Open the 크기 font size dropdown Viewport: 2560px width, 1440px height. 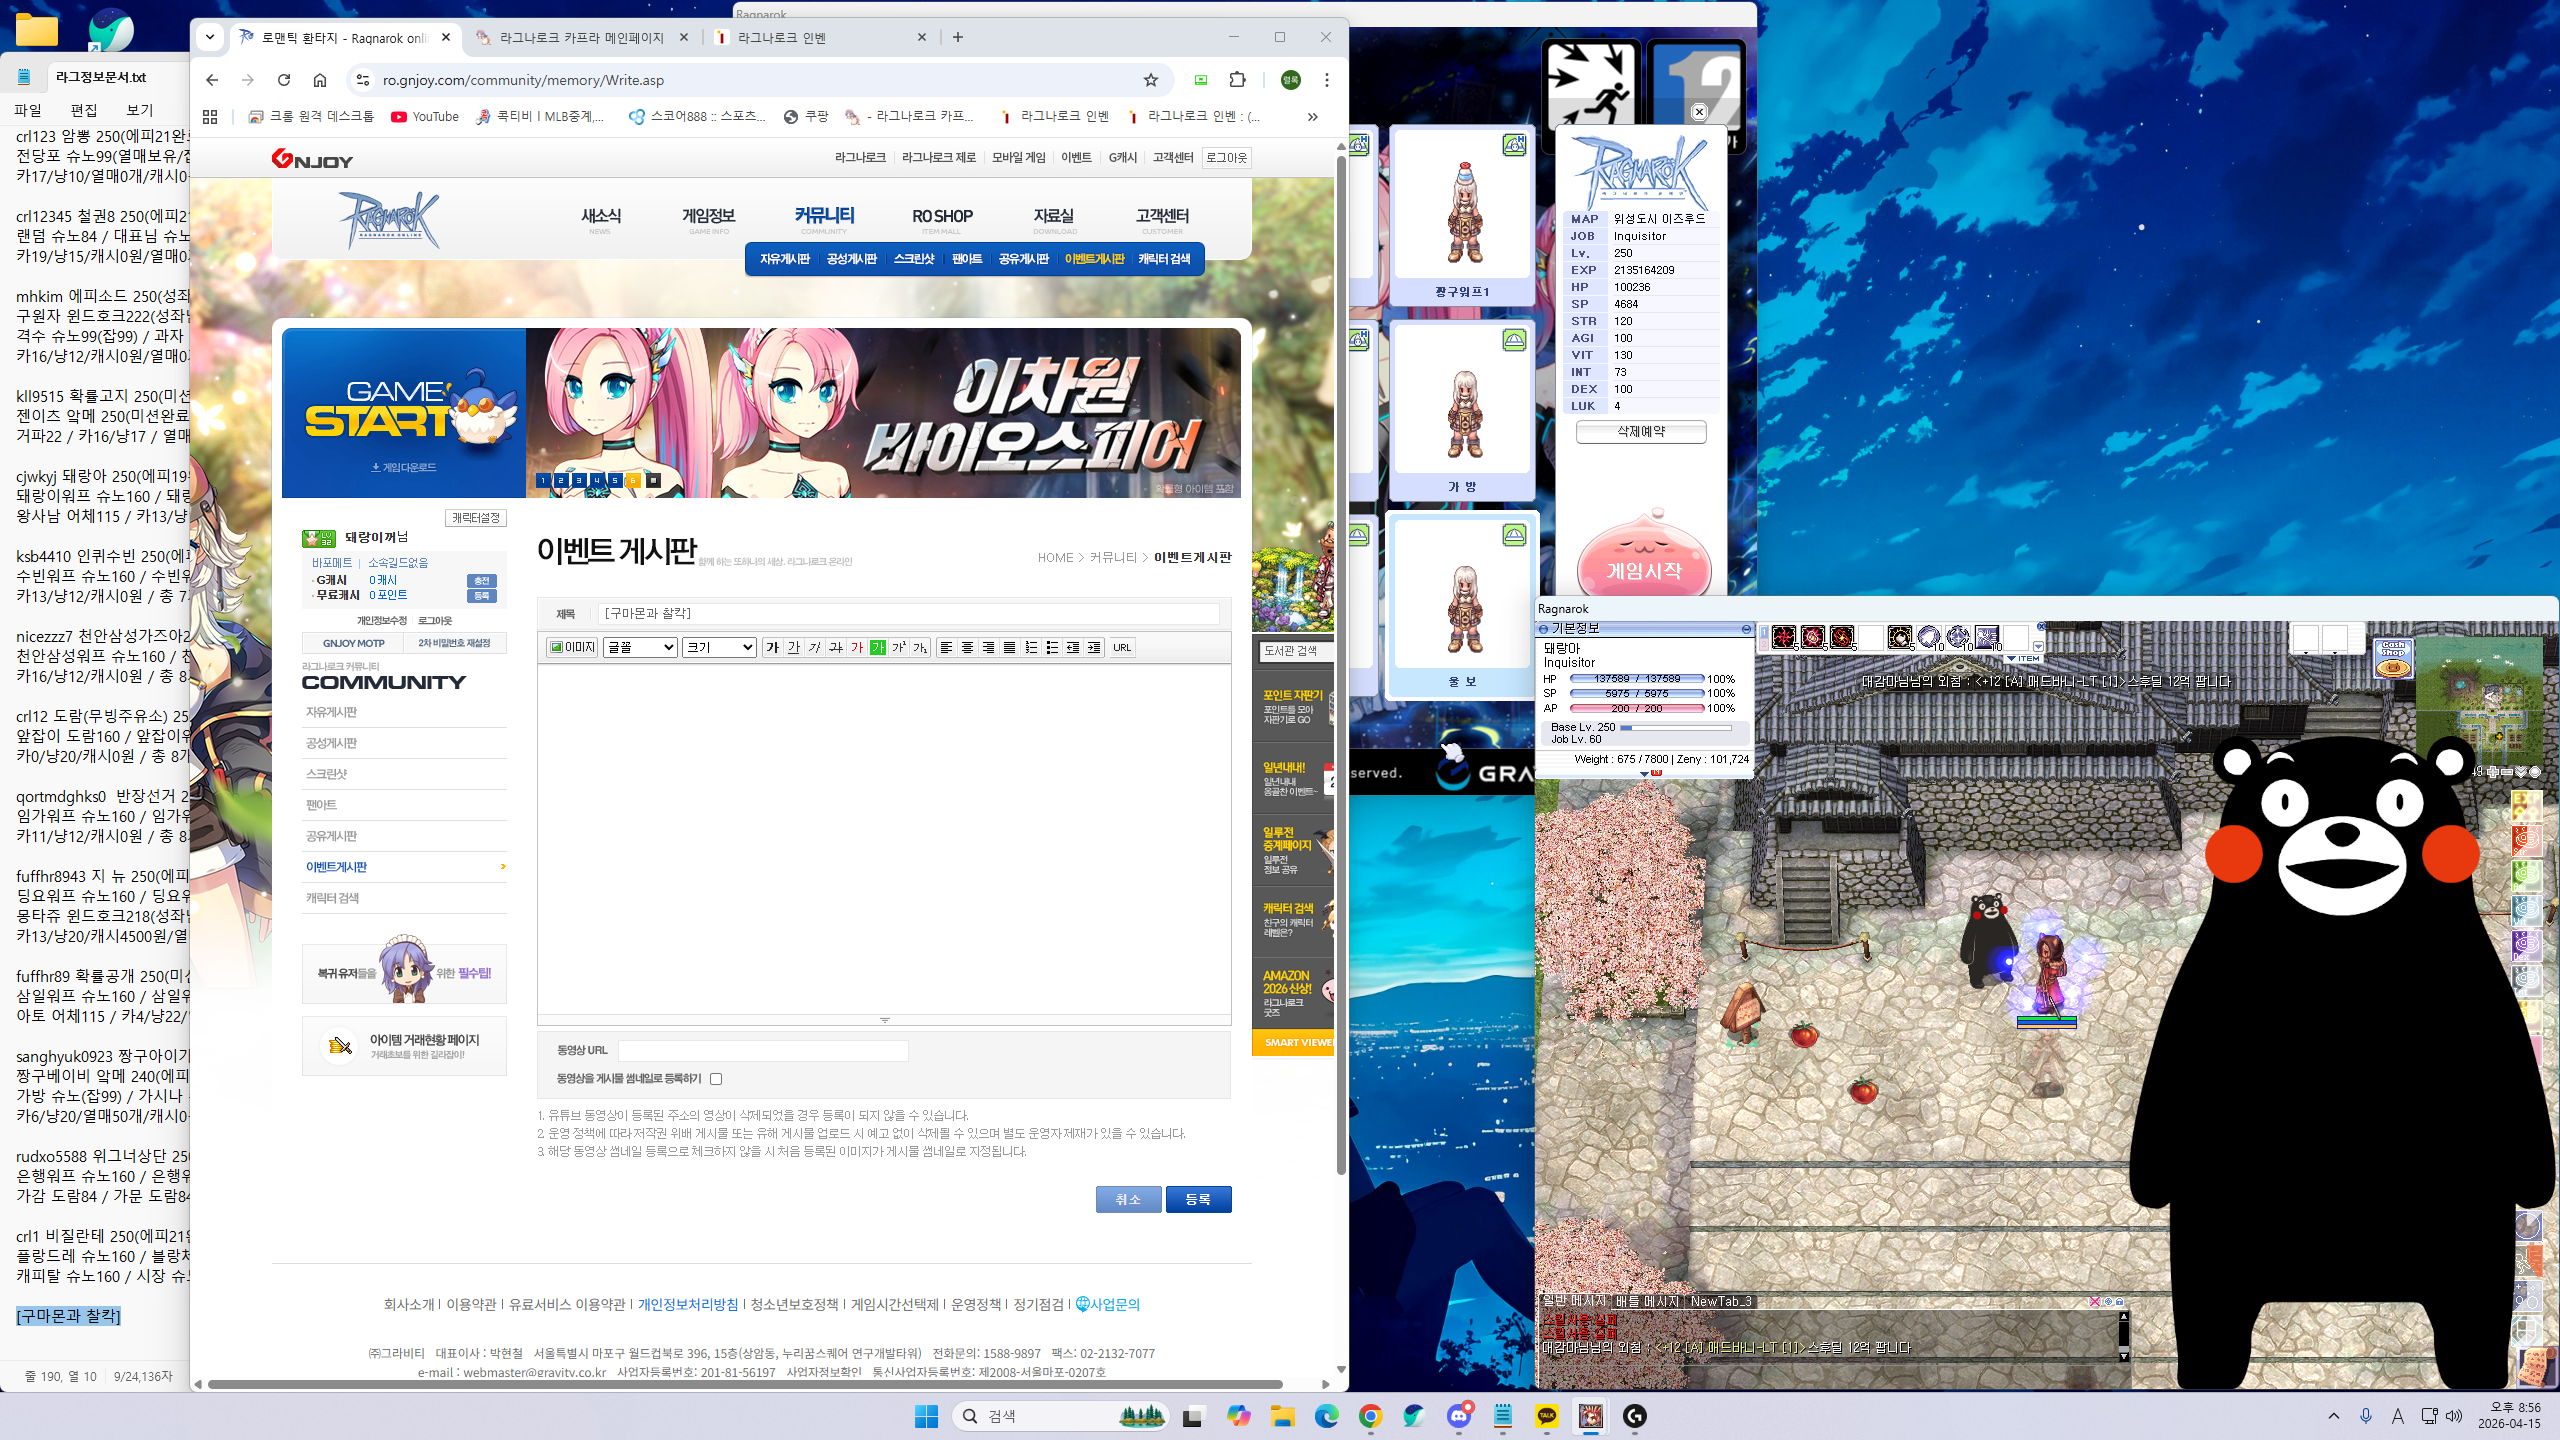[718, 647]
